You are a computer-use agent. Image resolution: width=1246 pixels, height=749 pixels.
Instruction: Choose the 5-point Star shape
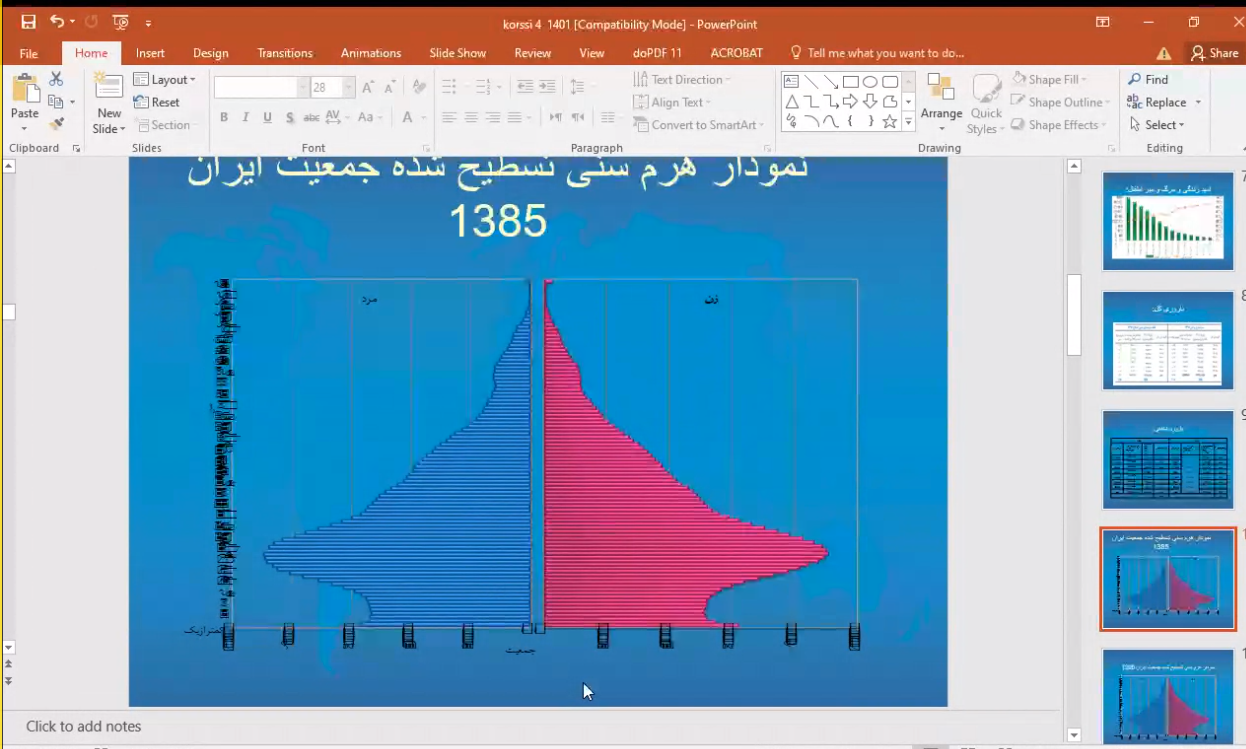pyautogui.click(x=890, y=122)
